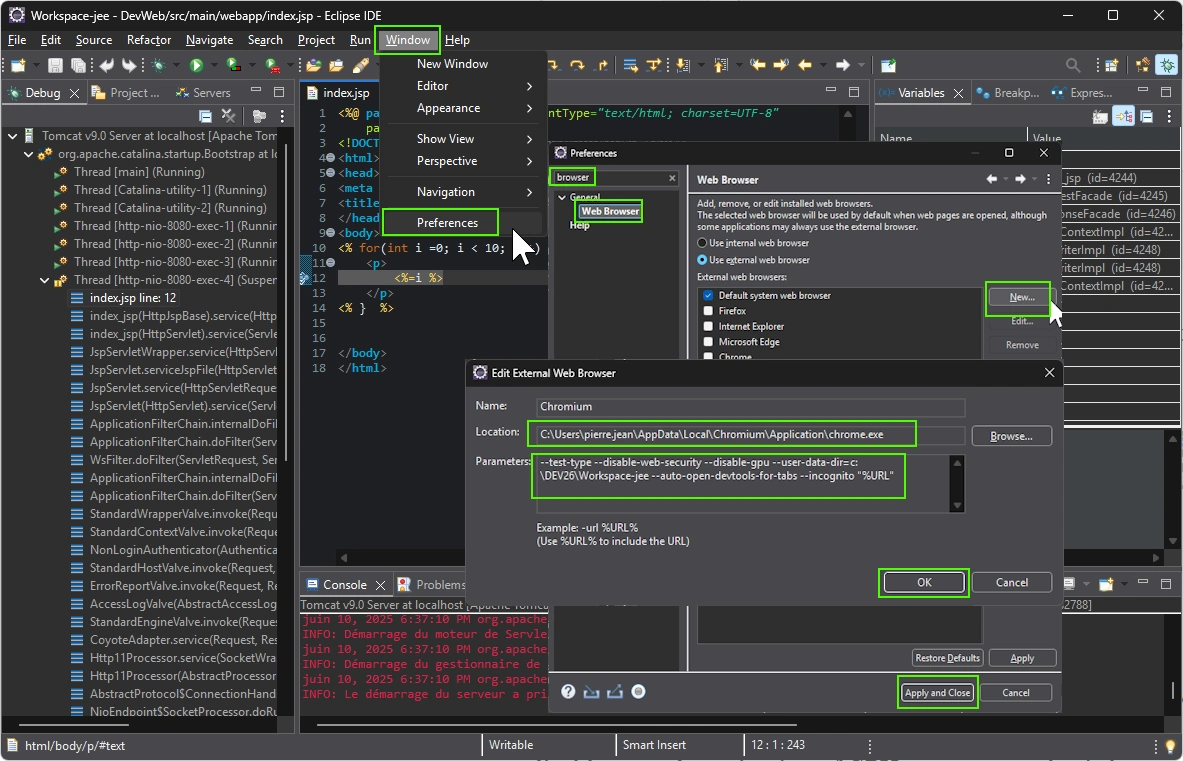Click the New... browser button
1183x761 pixels.
(x=1022, y=297)
